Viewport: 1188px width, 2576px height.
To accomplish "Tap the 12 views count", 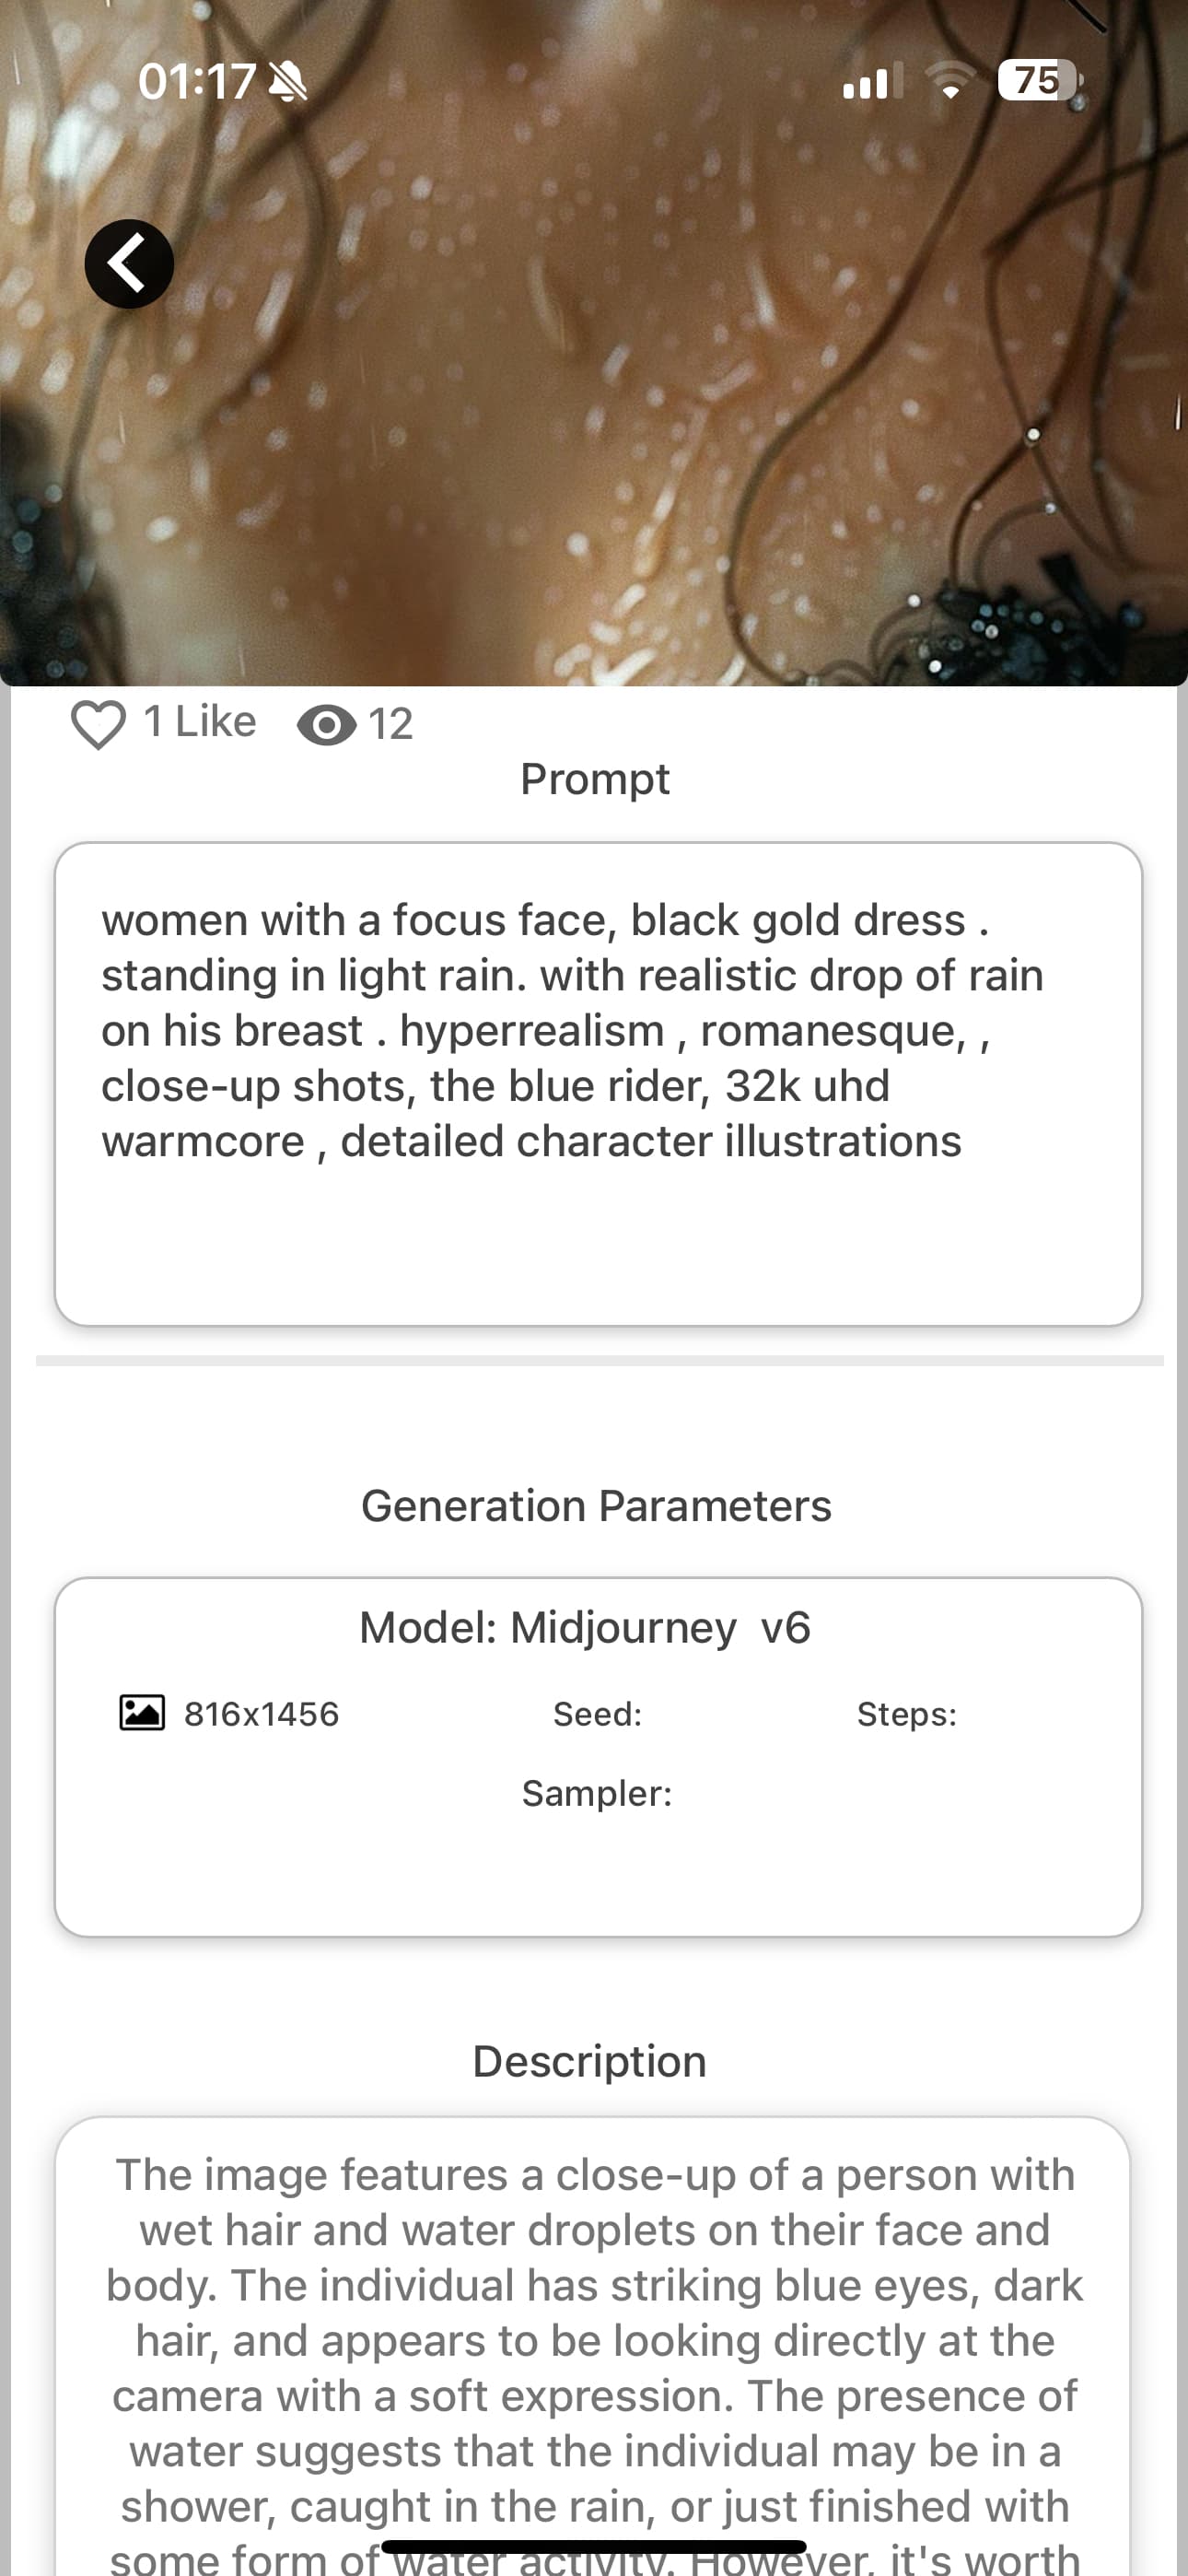I will point(390,724).
